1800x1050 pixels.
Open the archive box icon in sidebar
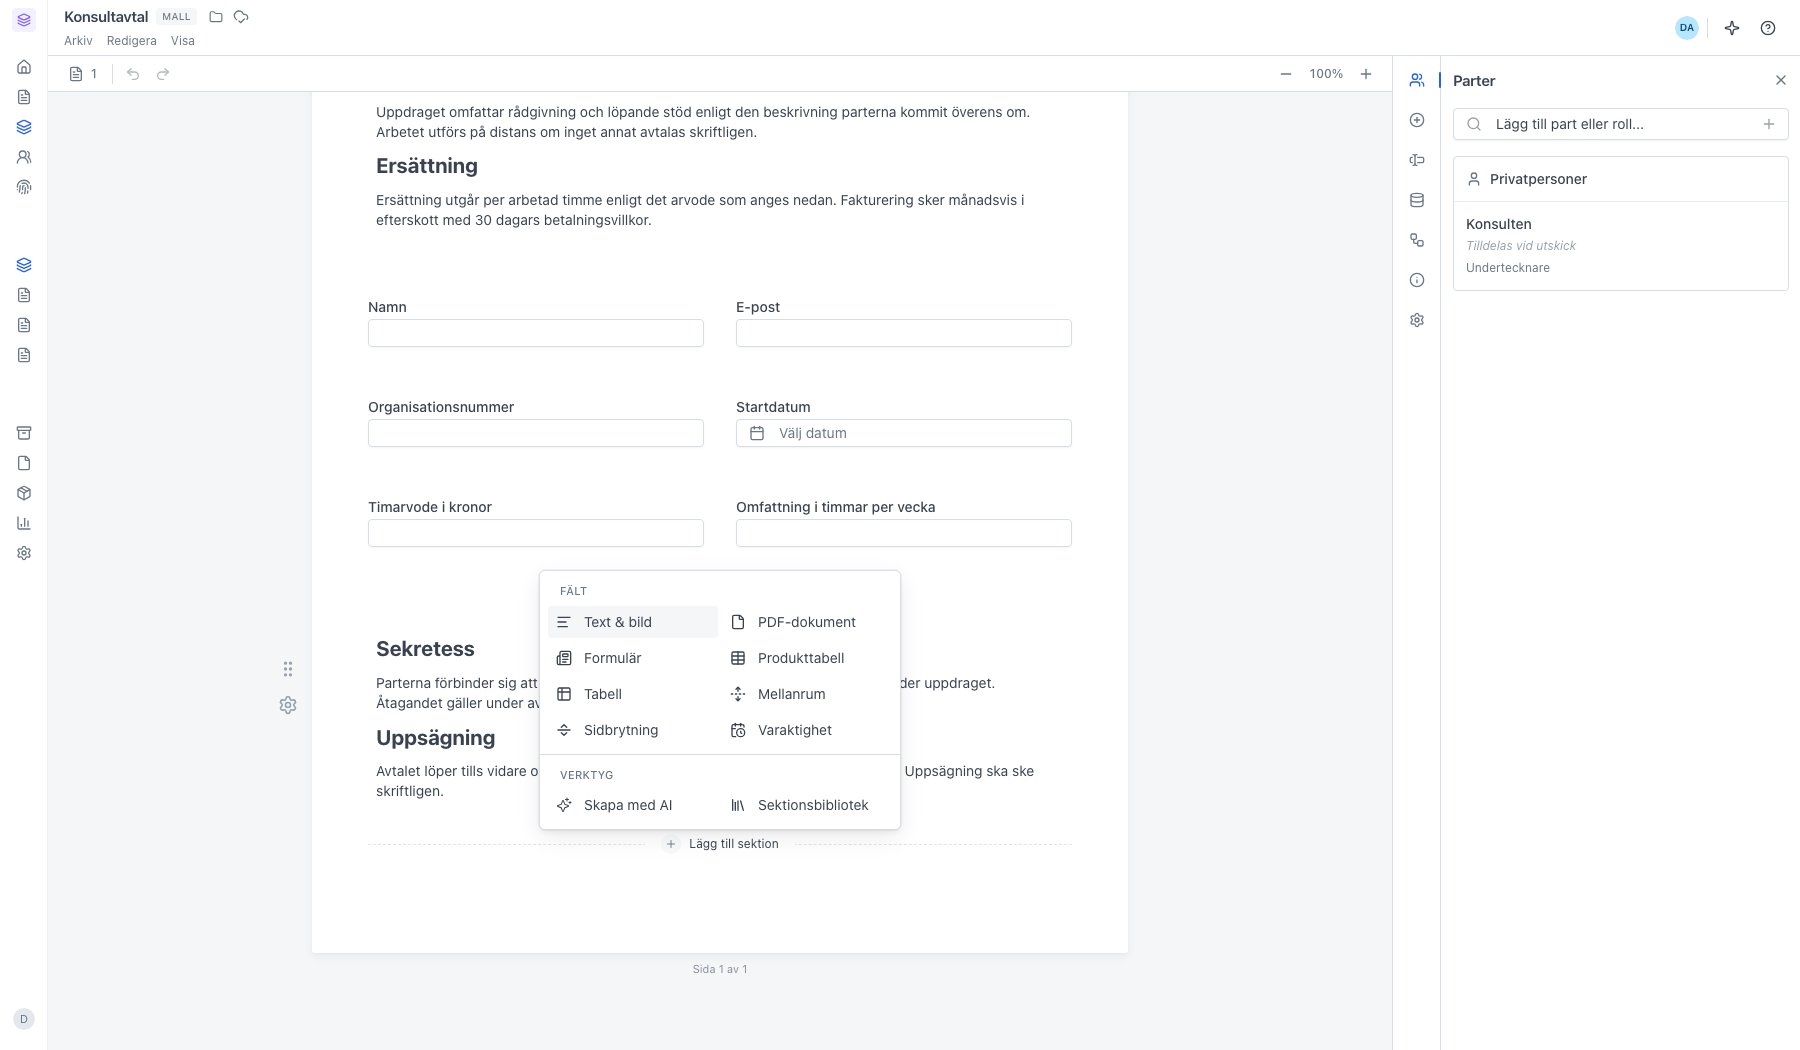pyautogui.click(x=24, y=433)
